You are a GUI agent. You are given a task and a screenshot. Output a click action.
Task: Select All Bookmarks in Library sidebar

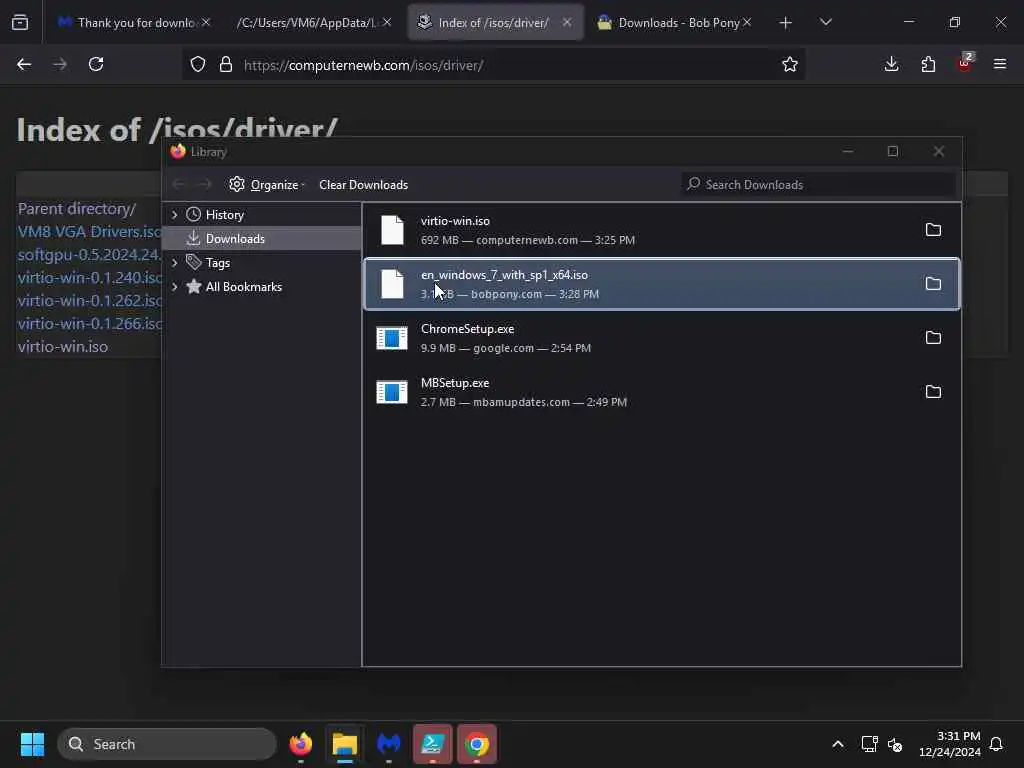pos(244,287)
